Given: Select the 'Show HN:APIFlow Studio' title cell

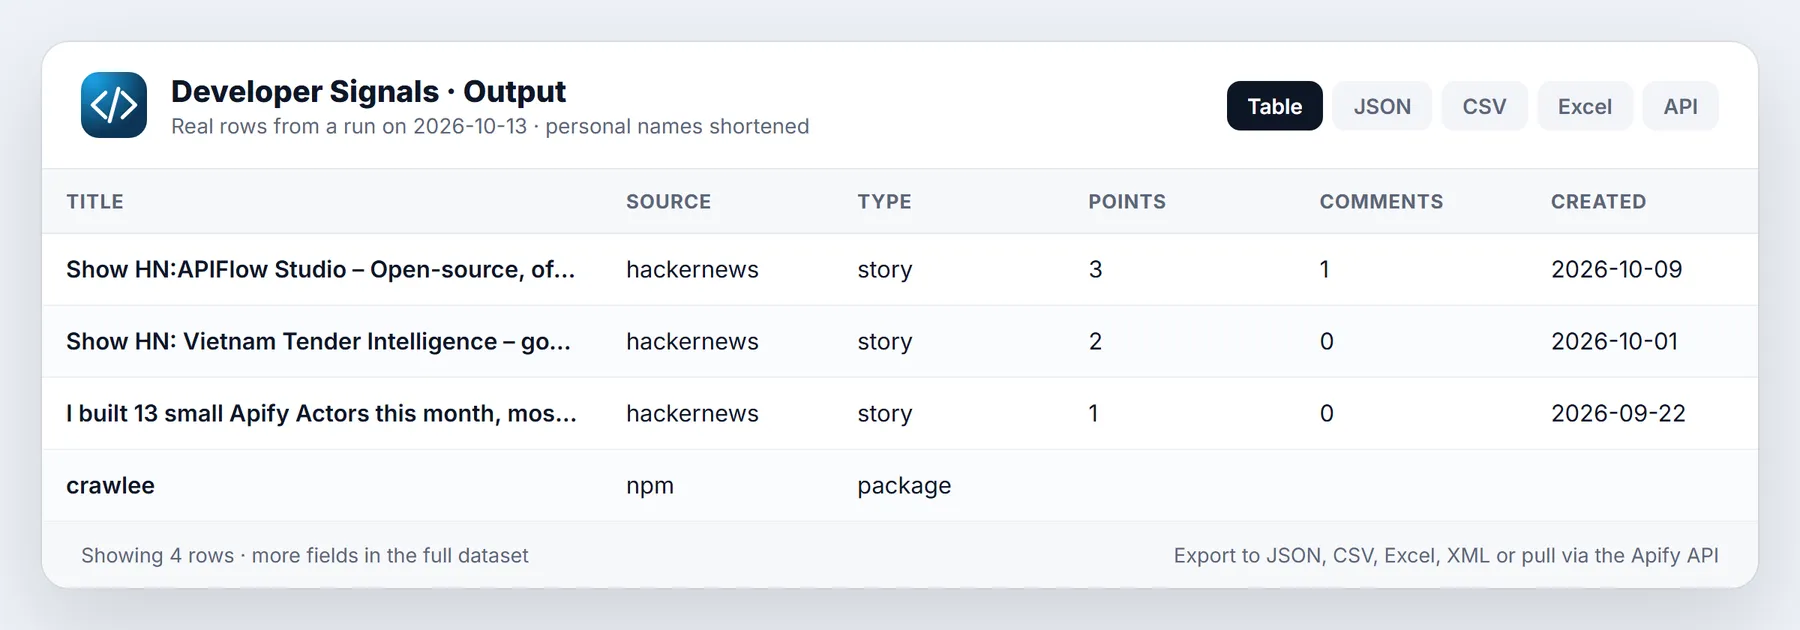Looking at the screenshot, I should click(320, 270).
